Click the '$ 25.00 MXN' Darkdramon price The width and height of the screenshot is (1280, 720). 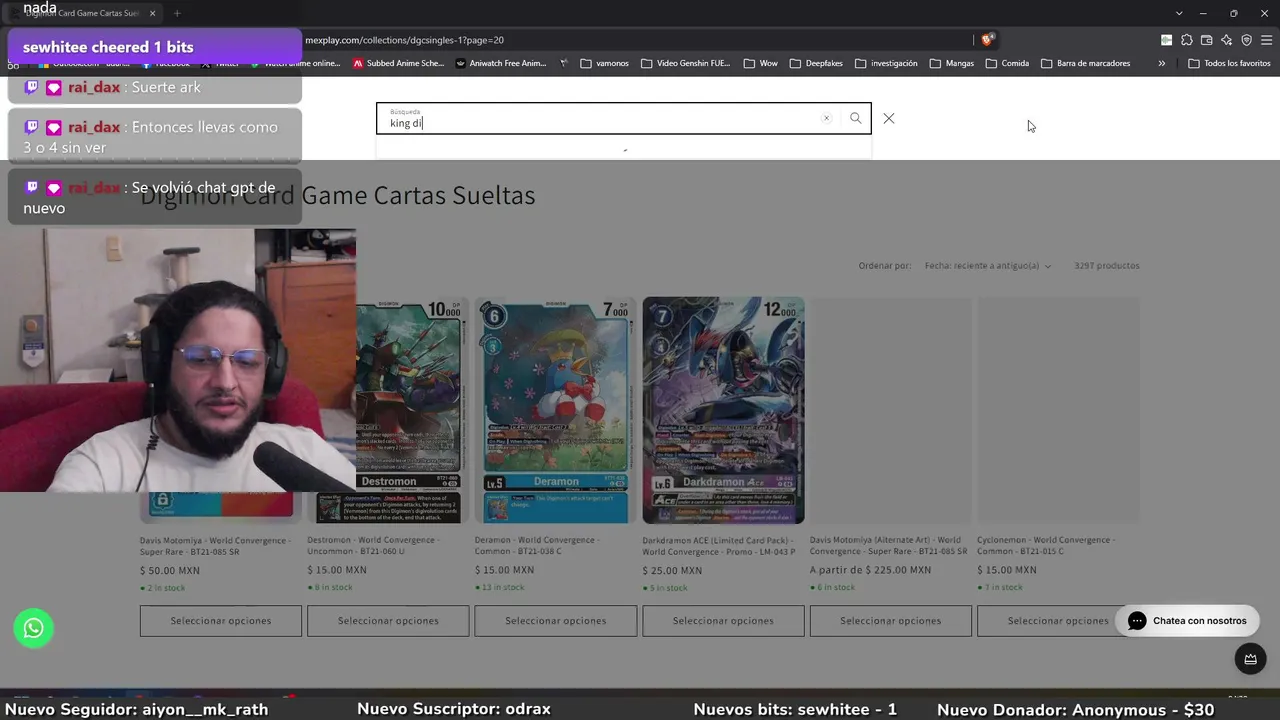[x=672, y=570]
